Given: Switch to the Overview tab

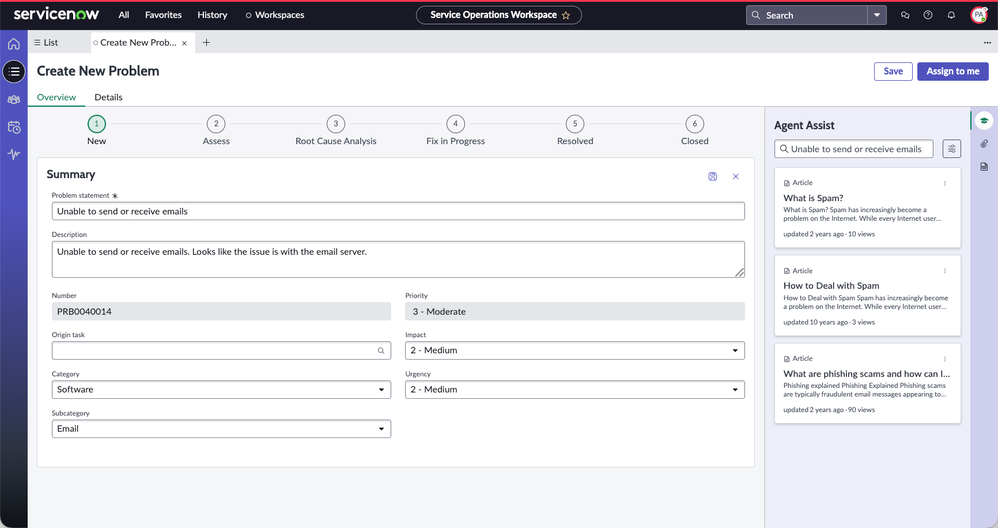Looking at the screenshot, I should point(56,97).
